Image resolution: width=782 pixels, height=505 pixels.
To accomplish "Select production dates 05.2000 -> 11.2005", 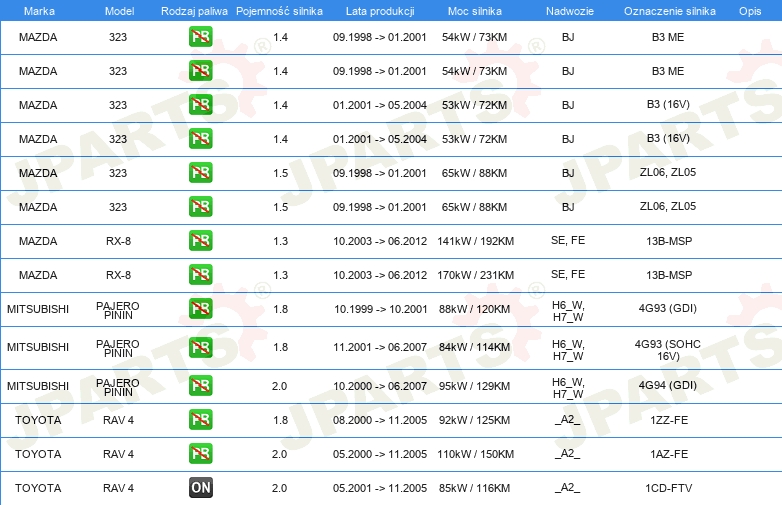I will [380, 454].
